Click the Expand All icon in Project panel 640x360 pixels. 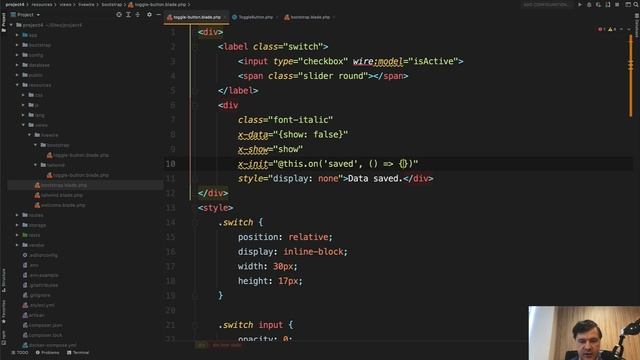(x=128, y=15)
